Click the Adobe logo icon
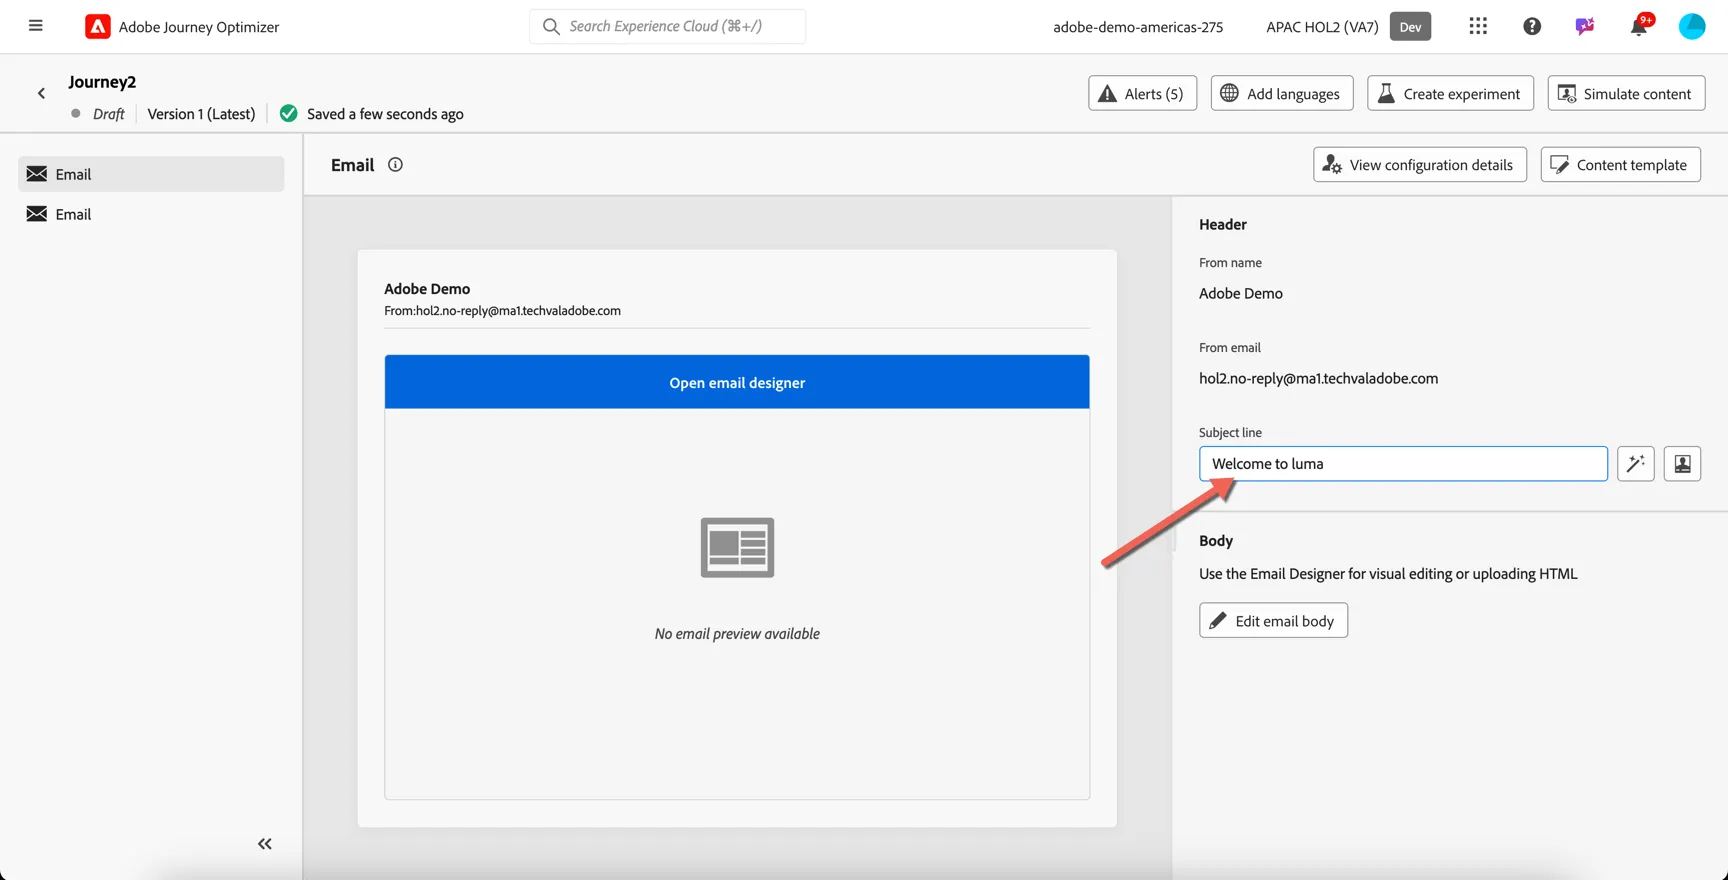The height and width of the screenshot is (880, 1728). coord(97,26)
